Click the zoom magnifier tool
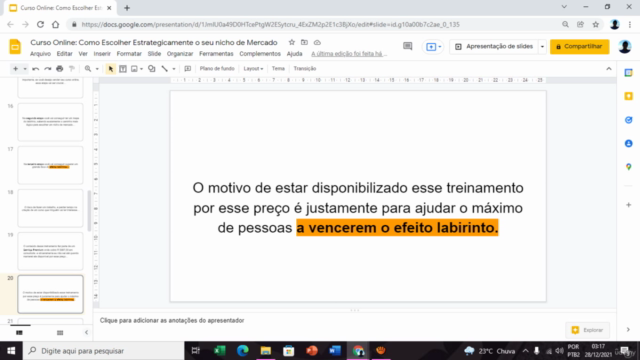640x360 pixels. [x=88, y=69]
